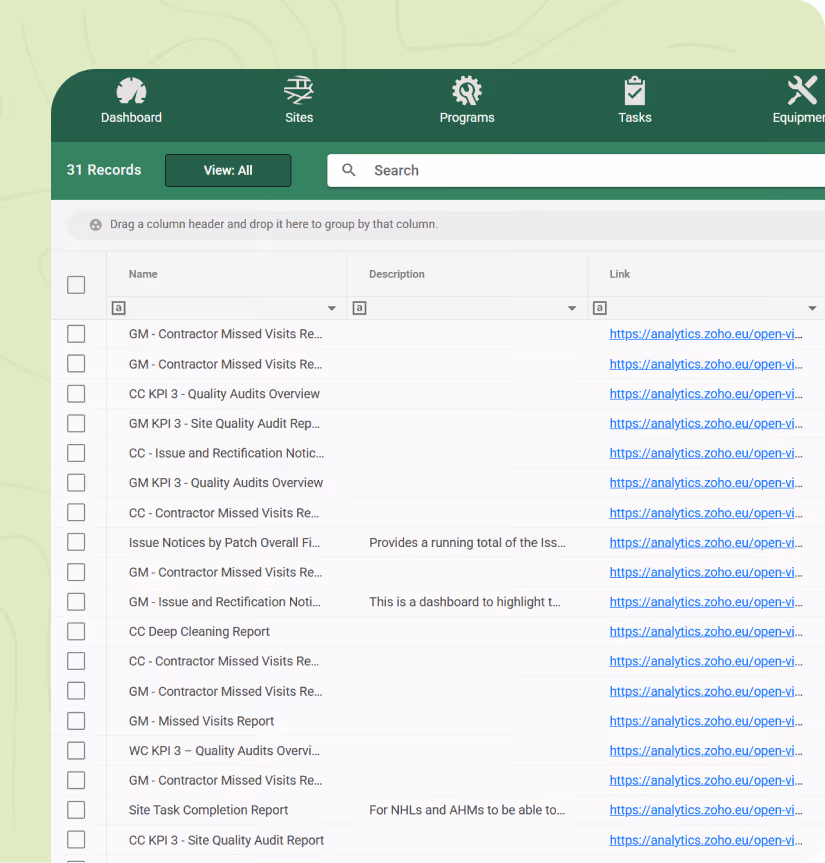Image resolution: width=825 pixels, height=863 pixels.
Task: Tick checkbox for GM KPI 3 - Quality Audits Overview
Action: click(x=76, y=483)
